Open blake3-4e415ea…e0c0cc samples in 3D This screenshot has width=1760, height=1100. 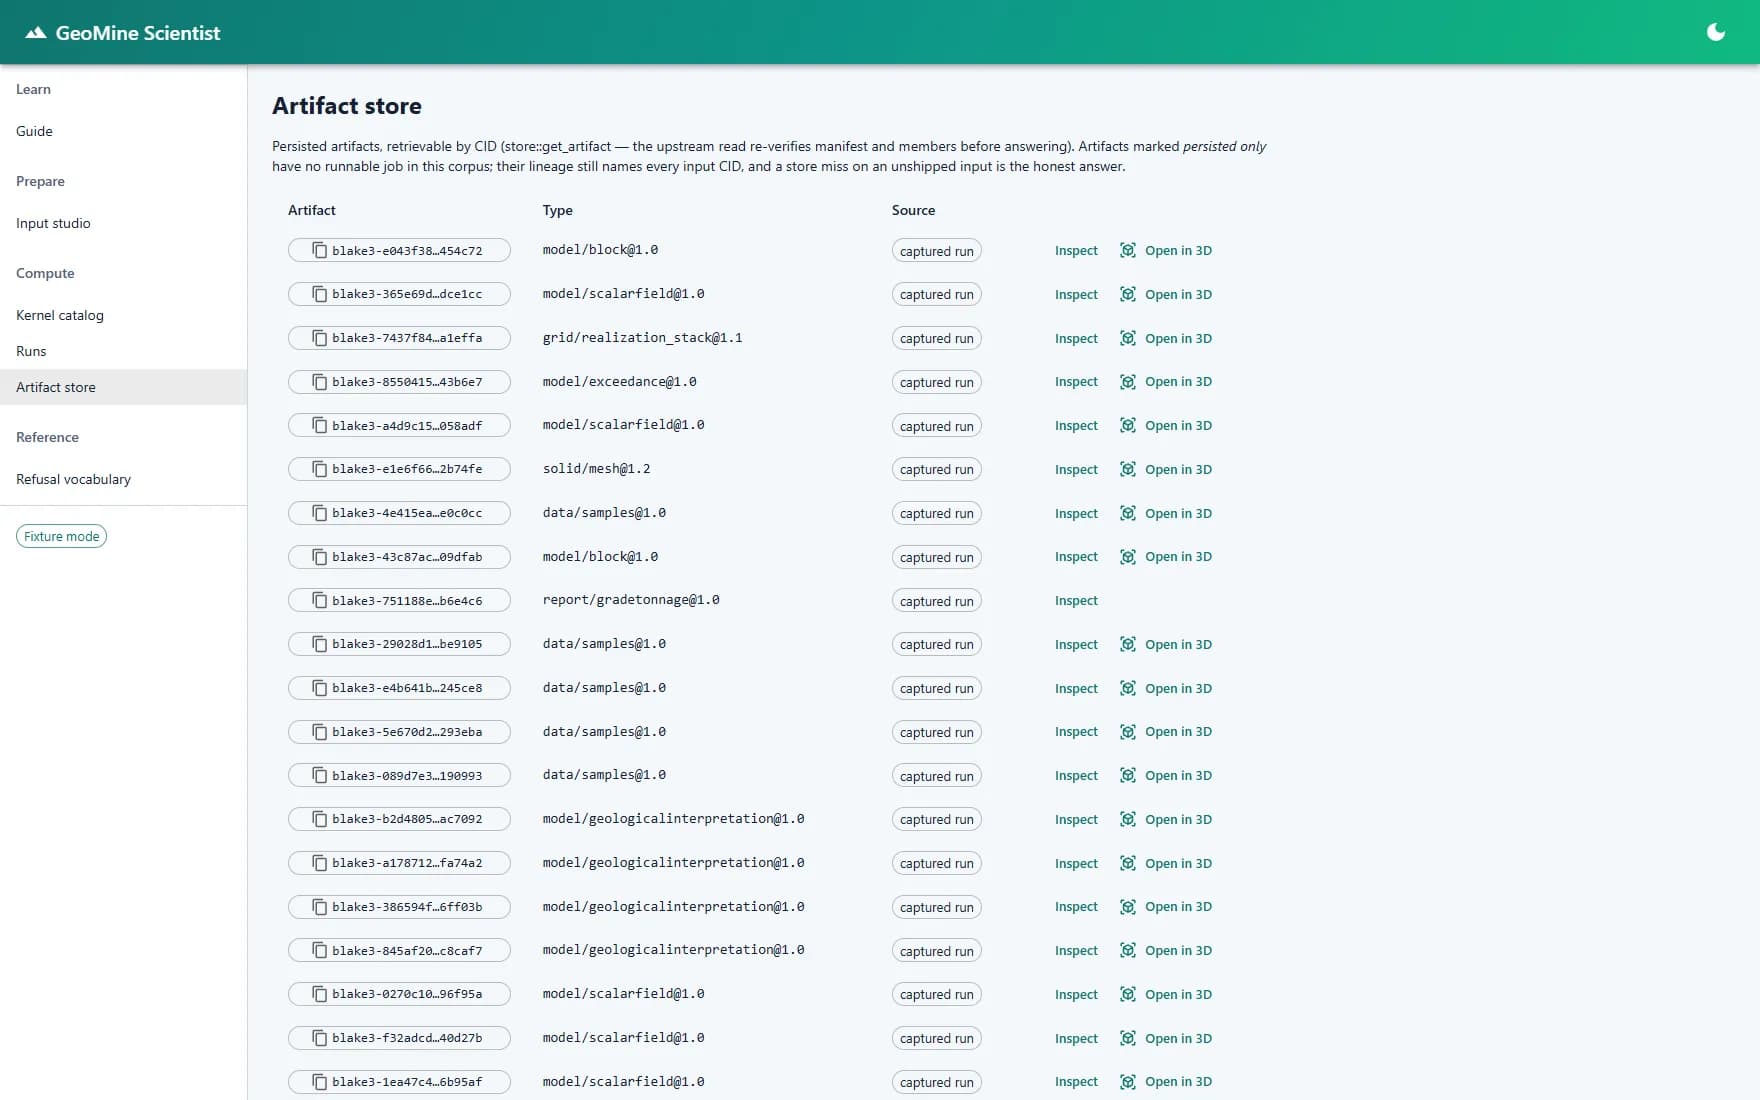(x=1166, y=513)
